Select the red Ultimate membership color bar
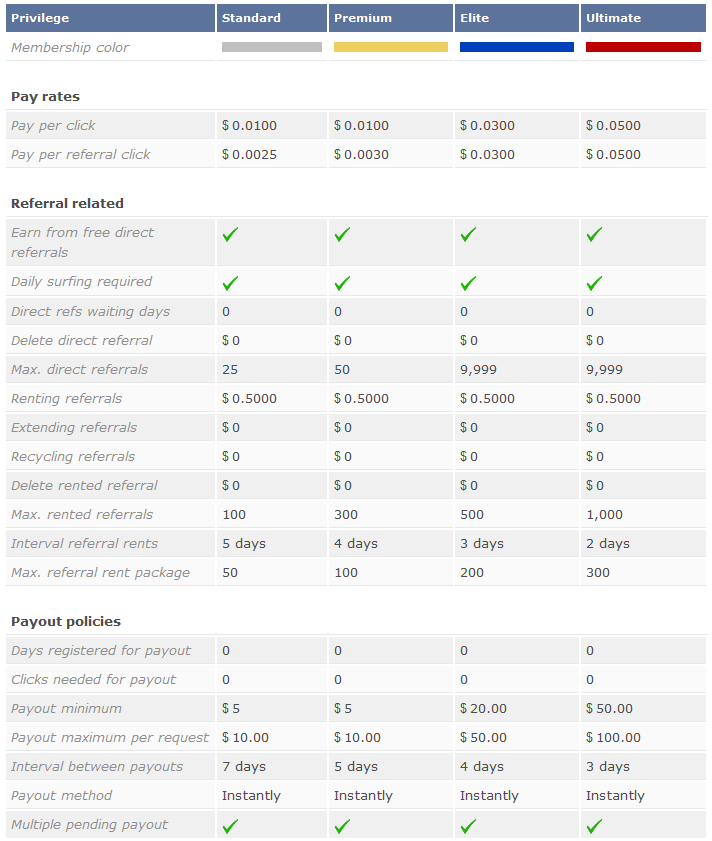Image resolution: width=712 pixels, height=841 pixels. 643,47
